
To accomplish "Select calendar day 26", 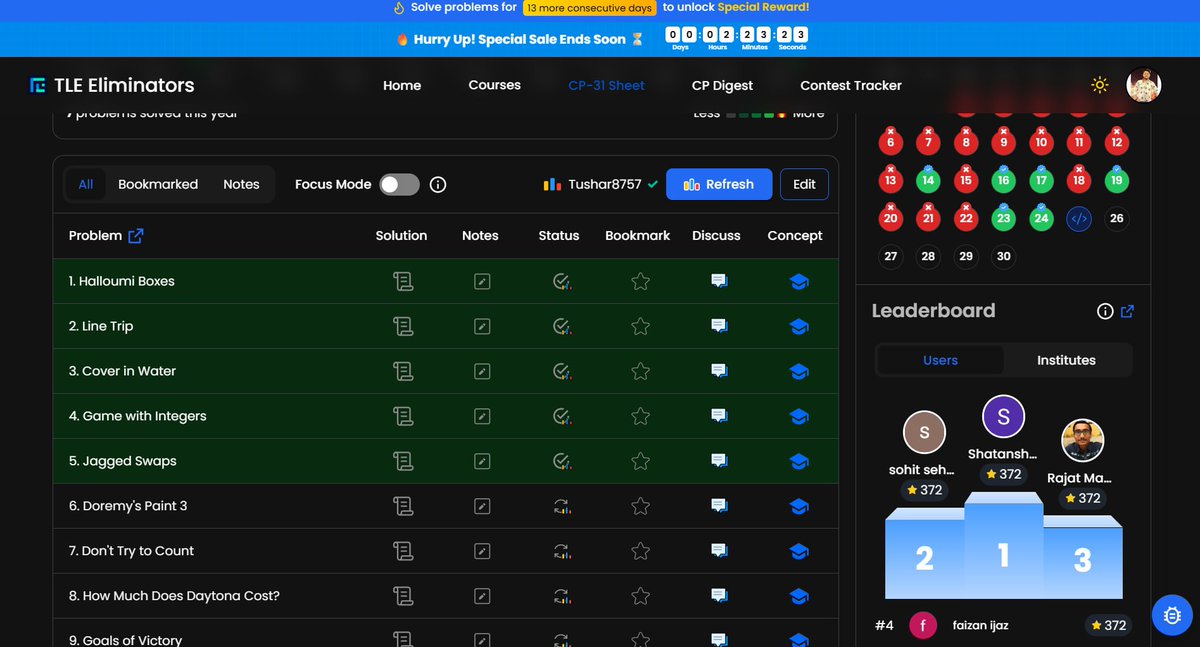I will [x=1116, y=218].
